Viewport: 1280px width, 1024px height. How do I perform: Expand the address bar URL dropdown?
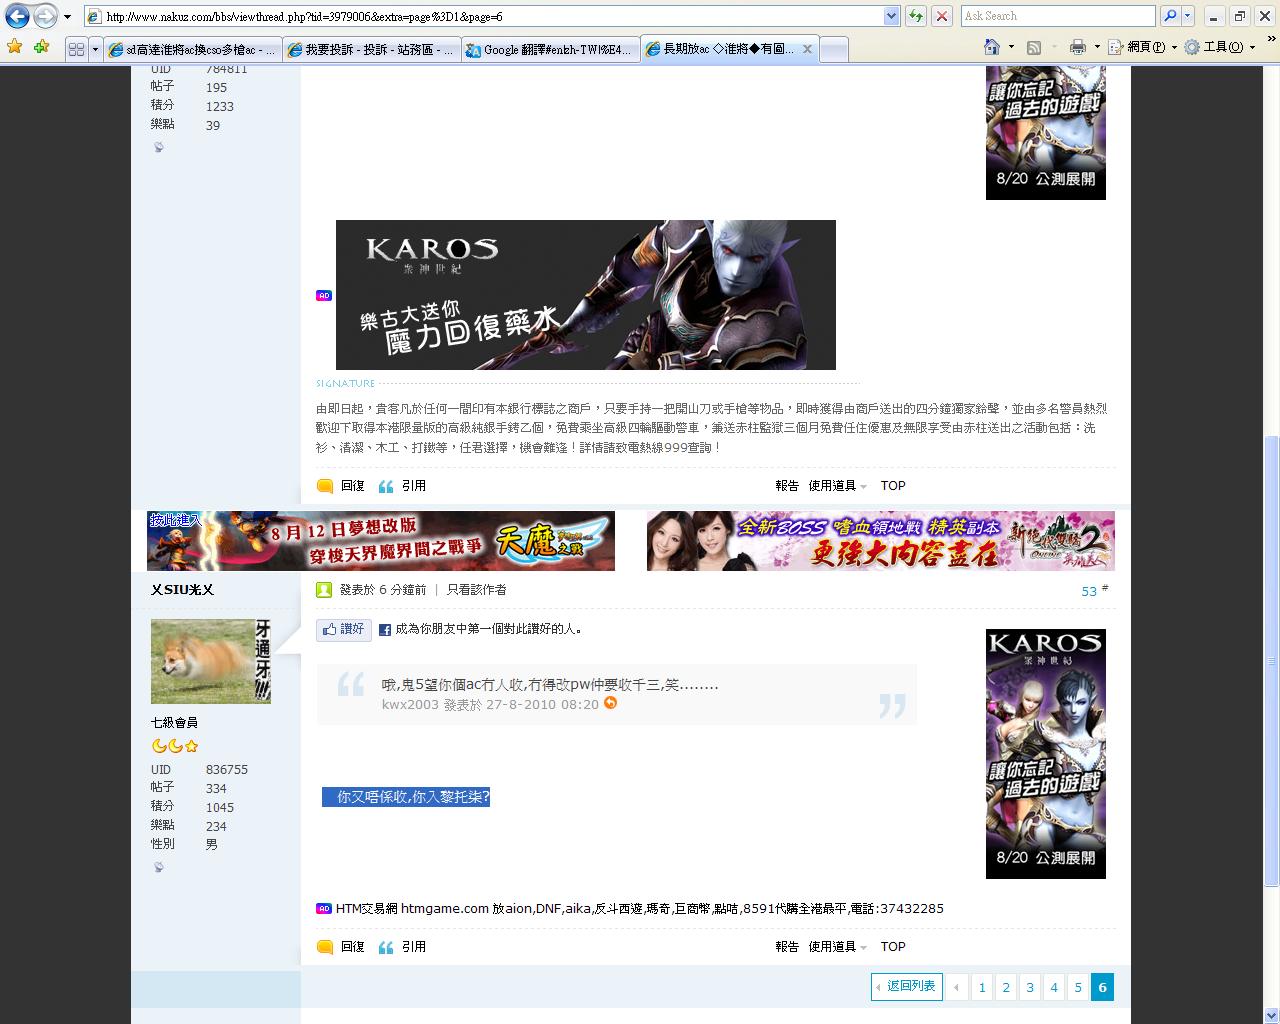(x=891, y=16)
